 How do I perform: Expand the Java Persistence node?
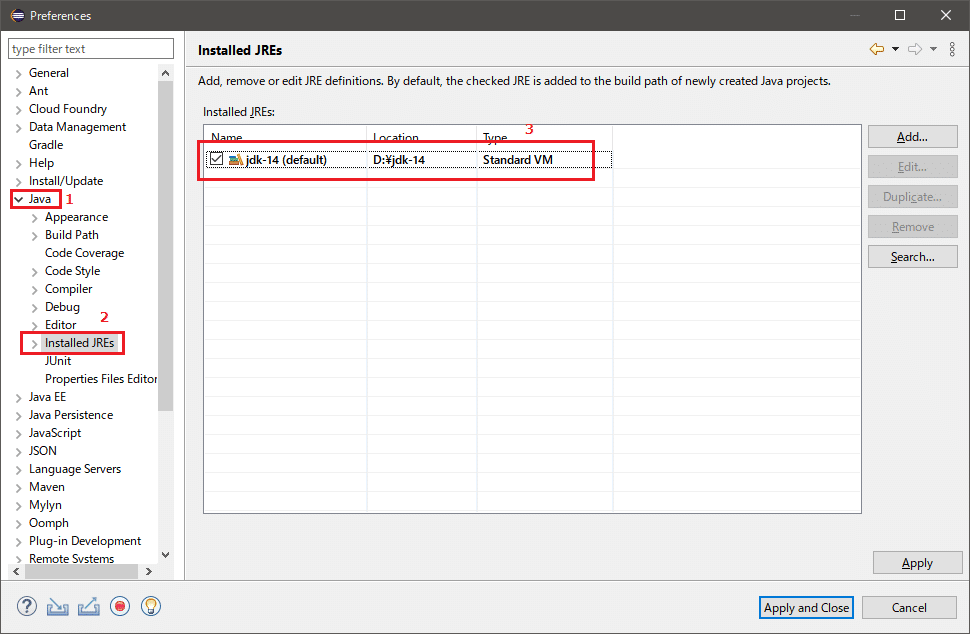[x=19, y=416]
